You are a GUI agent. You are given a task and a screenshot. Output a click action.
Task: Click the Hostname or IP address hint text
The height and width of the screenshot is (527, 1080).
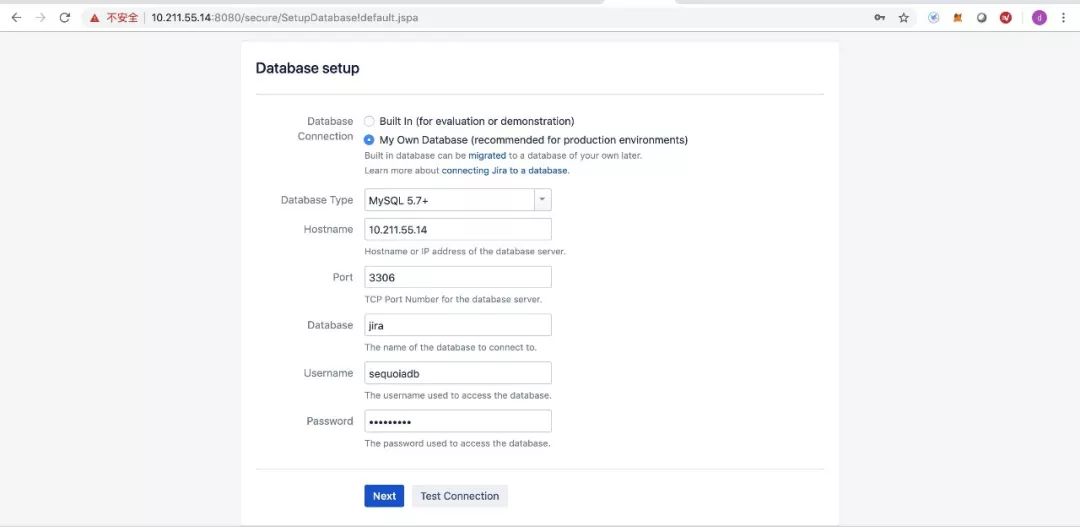pos(465,251)
